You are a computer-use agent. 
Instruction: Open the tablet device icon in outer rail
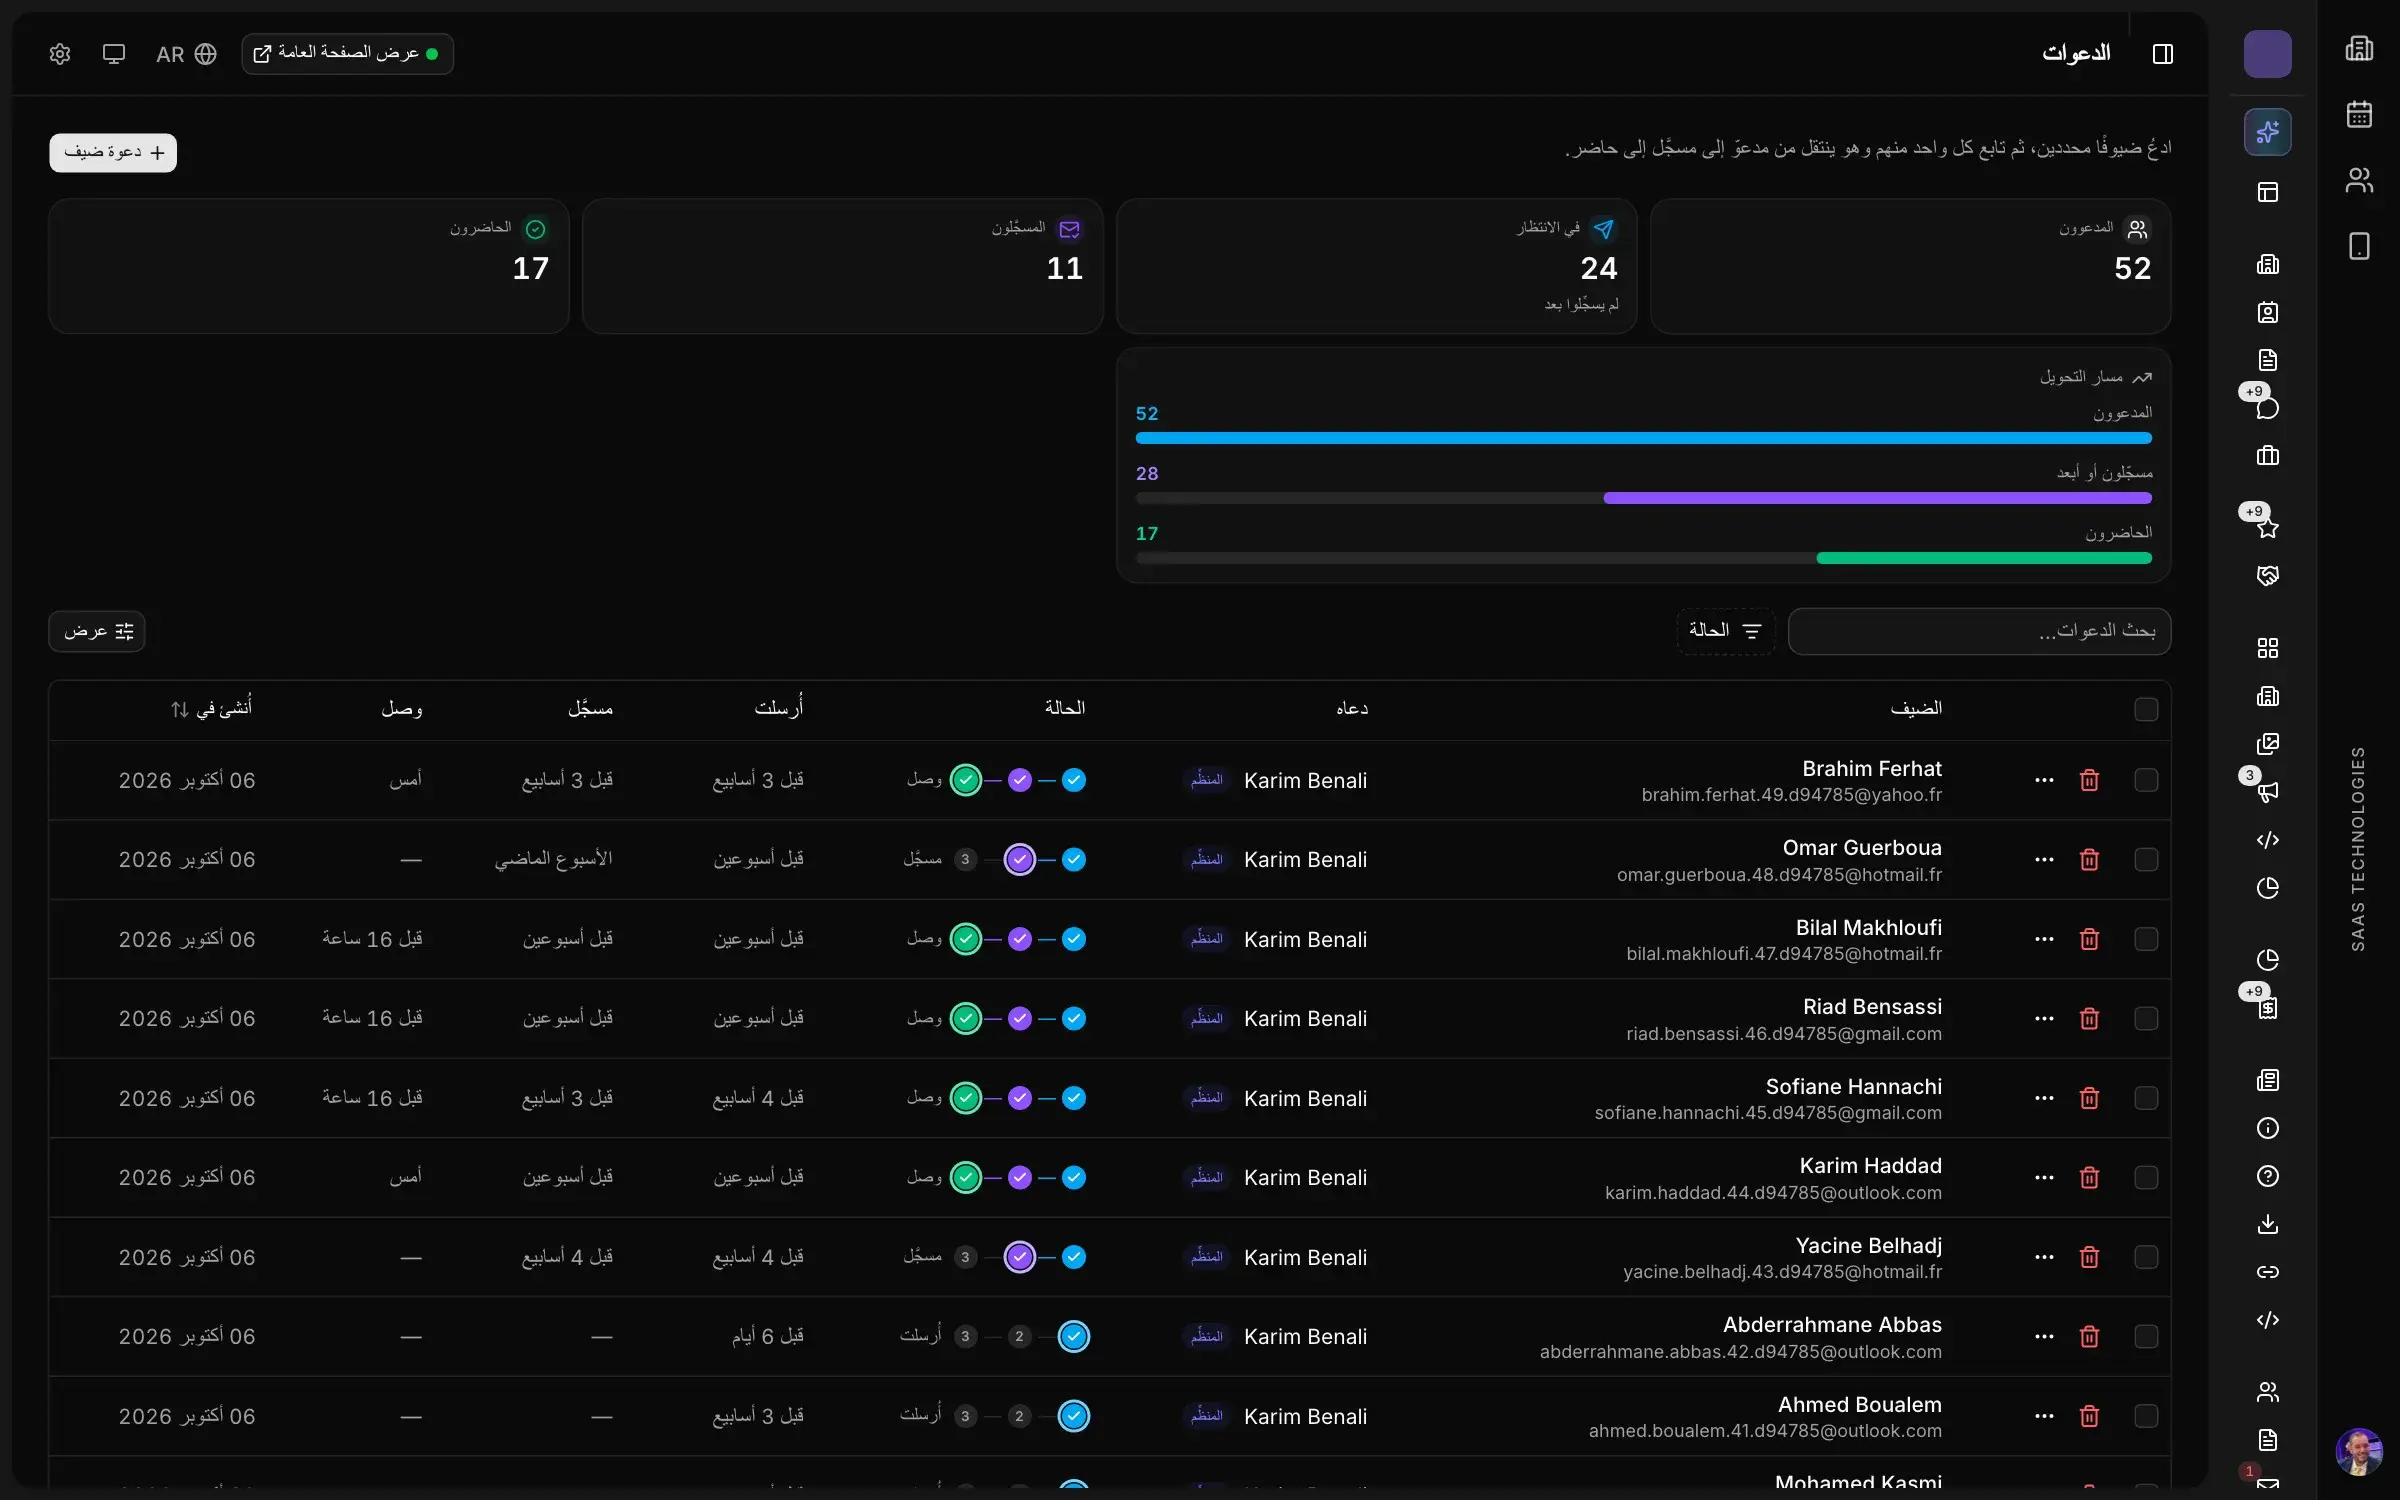coord(2359,246)
